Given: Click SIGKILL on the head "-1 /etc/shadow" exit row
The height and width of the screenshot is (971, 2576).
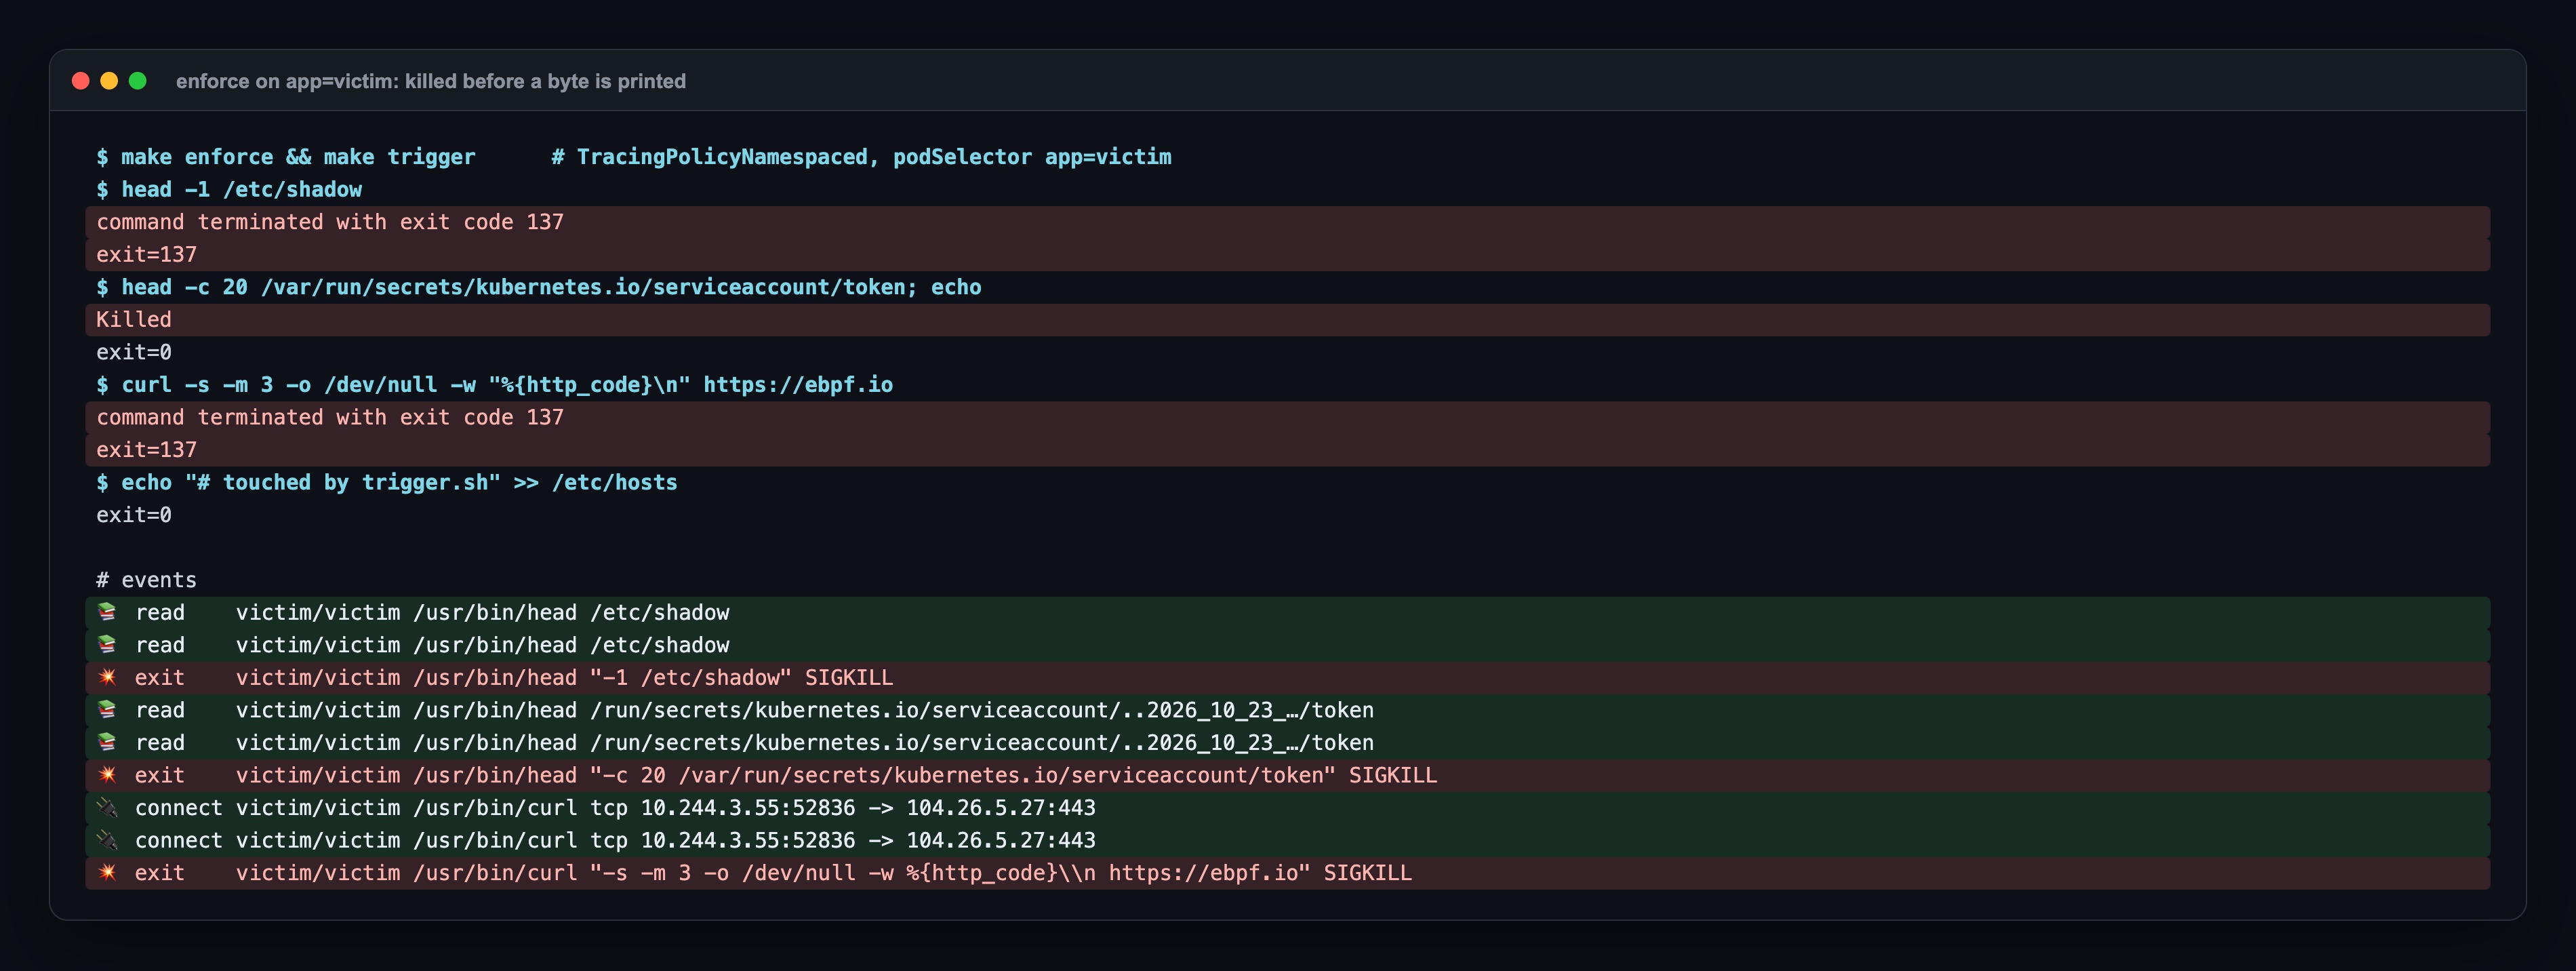Looking at the screenshot, I should [849, 678].
